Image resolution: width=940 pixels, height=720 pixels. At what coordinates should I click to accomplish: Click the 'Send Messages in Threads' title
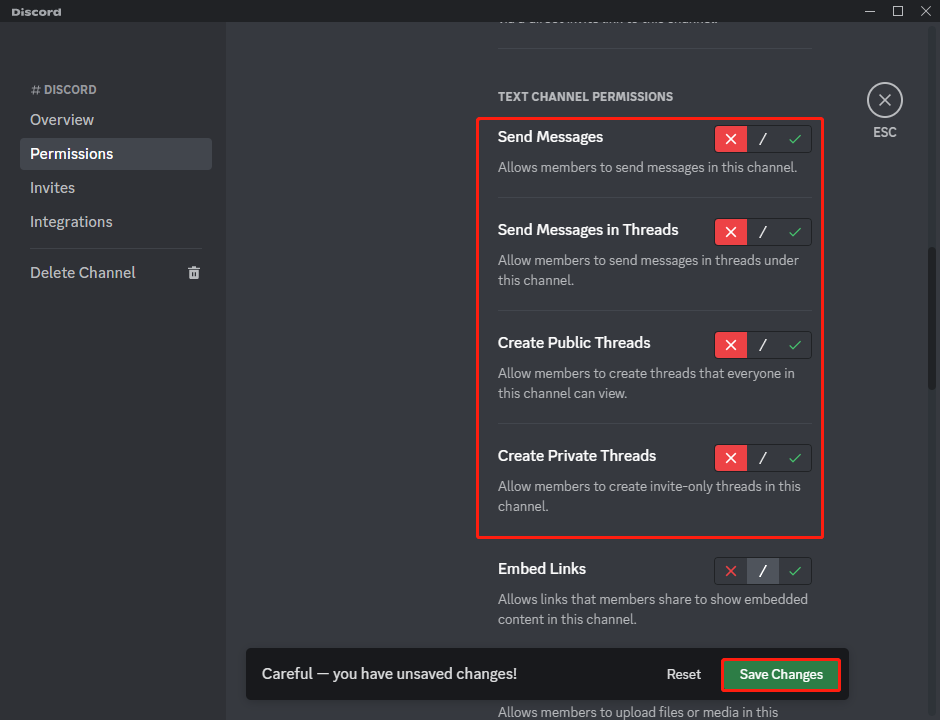[588, 230]
